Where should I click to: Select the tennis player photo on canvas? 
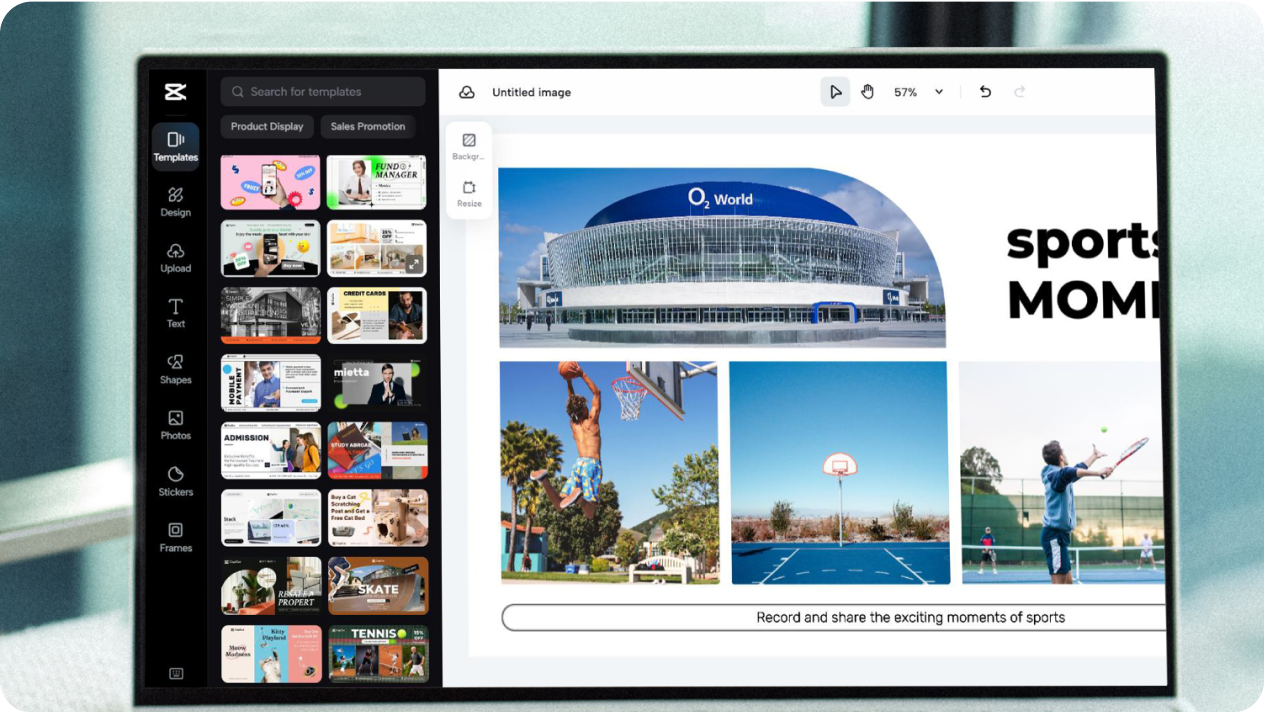click(1061, 472)
